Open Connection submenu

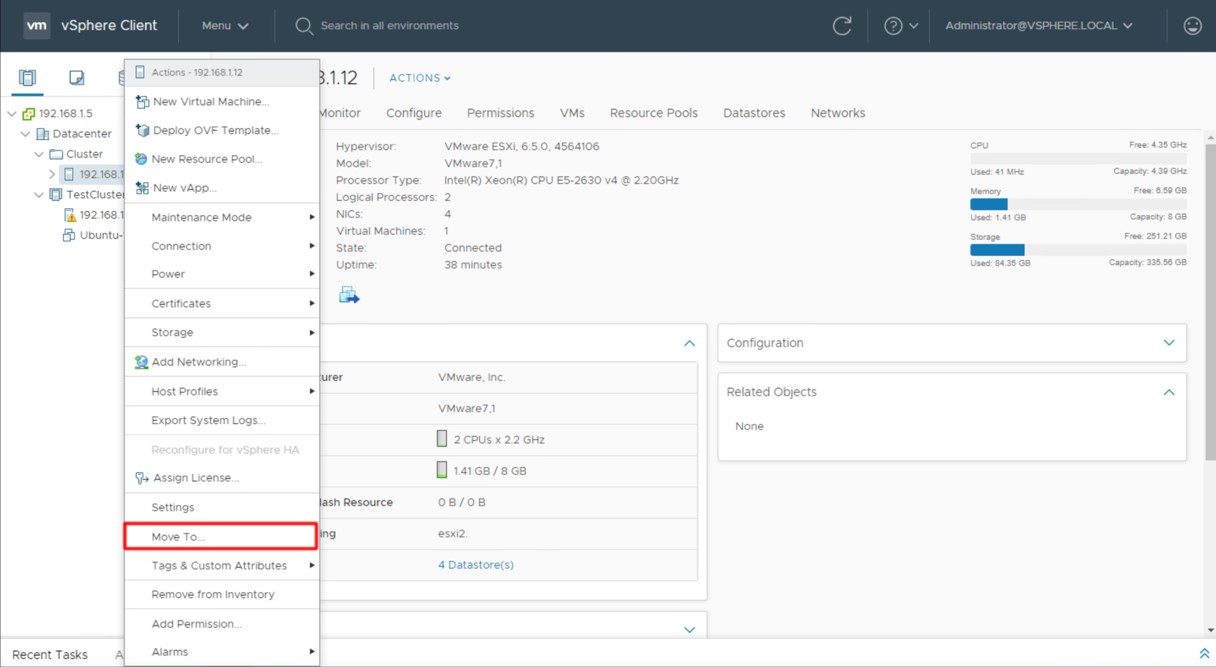[x=222, y=246]
